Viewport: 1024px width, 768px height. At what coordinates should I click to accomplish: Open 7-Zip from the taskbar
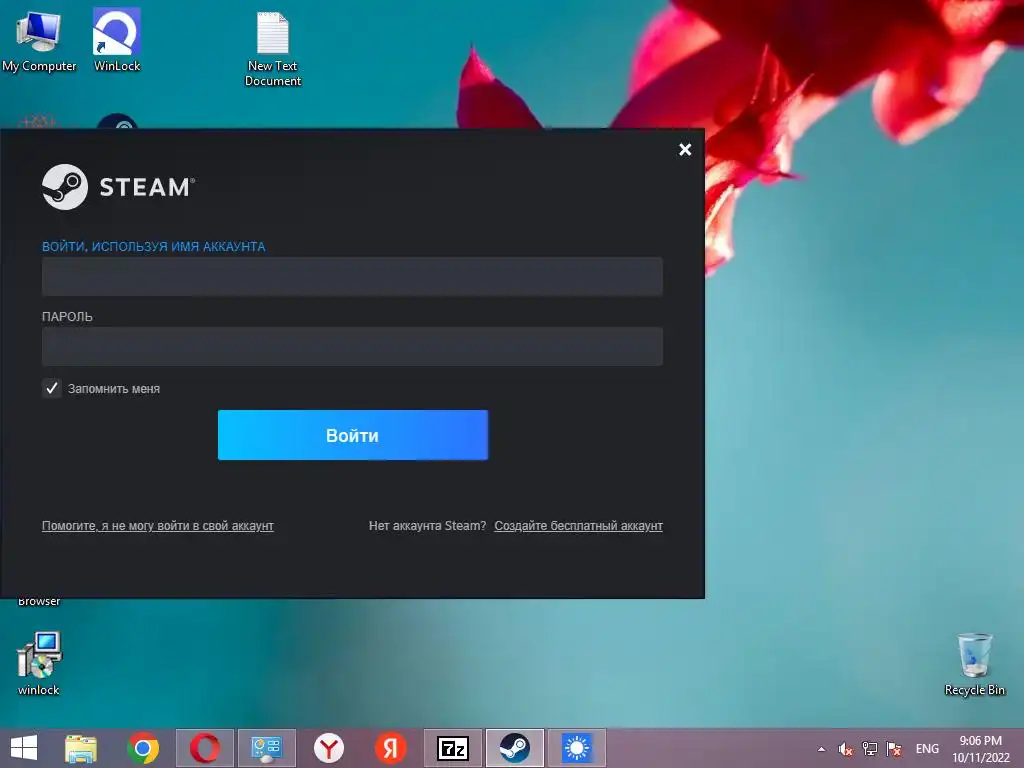click(453, 748)
